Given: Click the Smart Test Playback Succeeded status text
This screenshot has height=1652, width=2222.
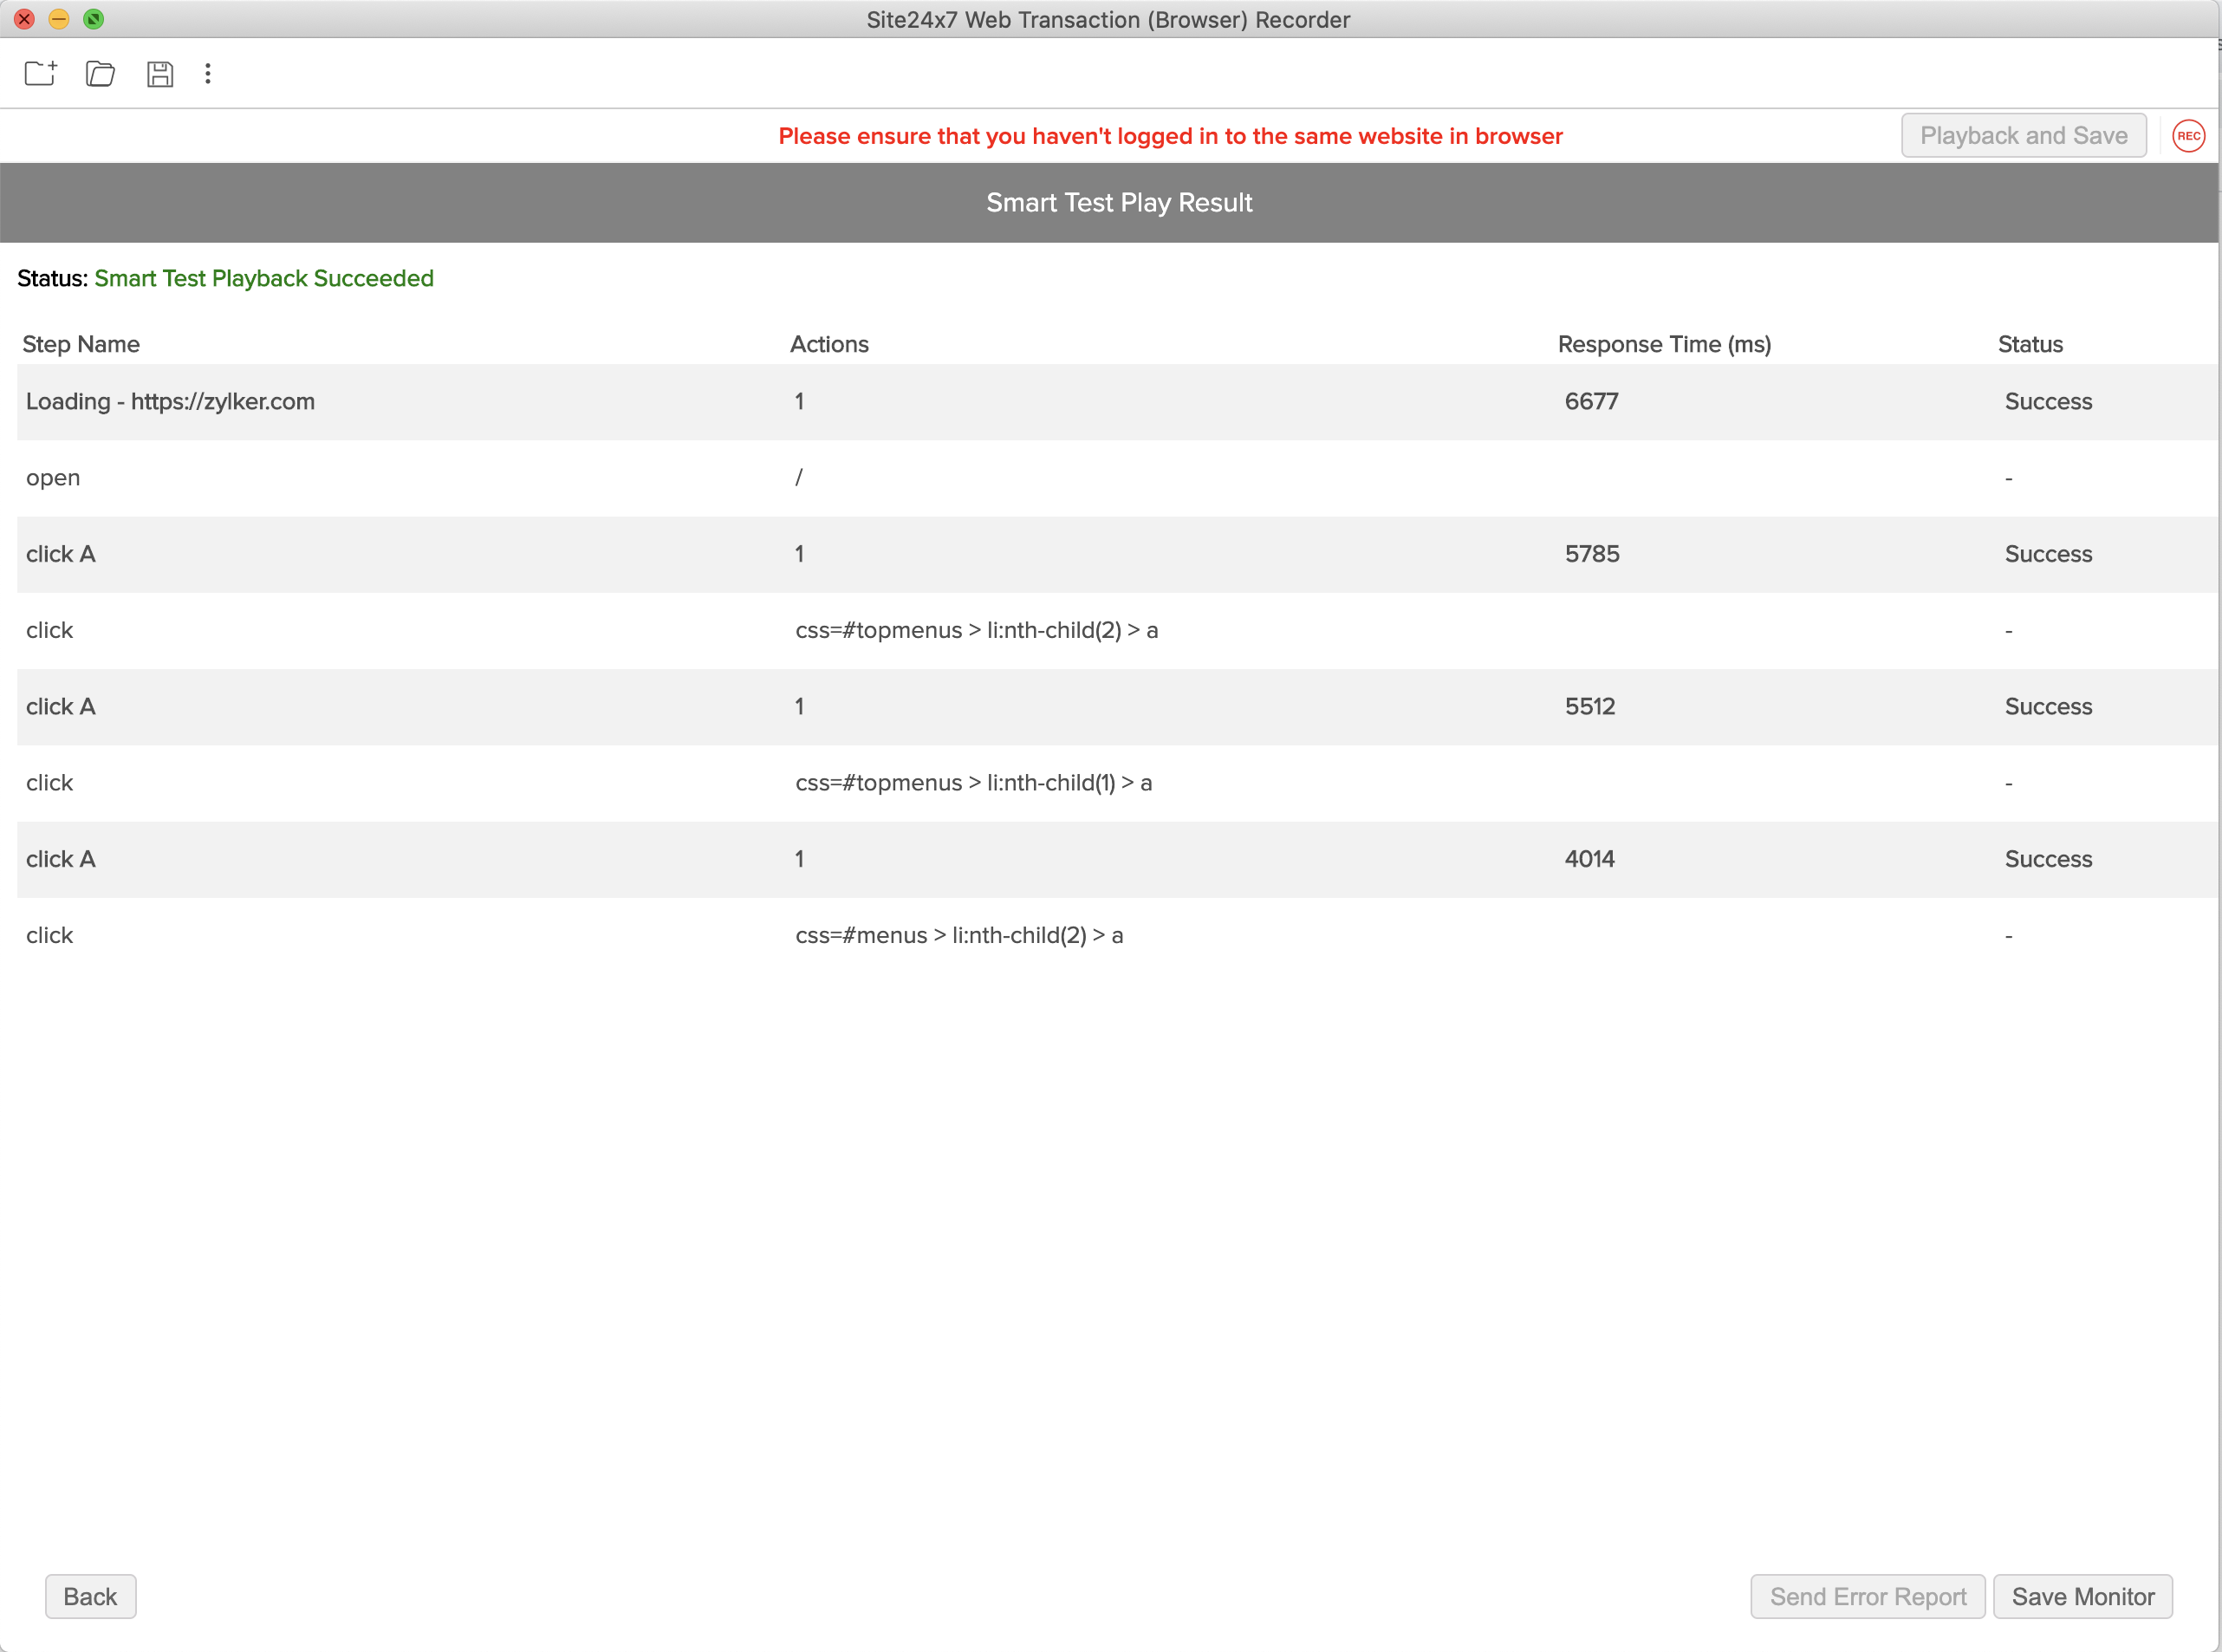Looking at the screenshot, I should pos(264,278).
